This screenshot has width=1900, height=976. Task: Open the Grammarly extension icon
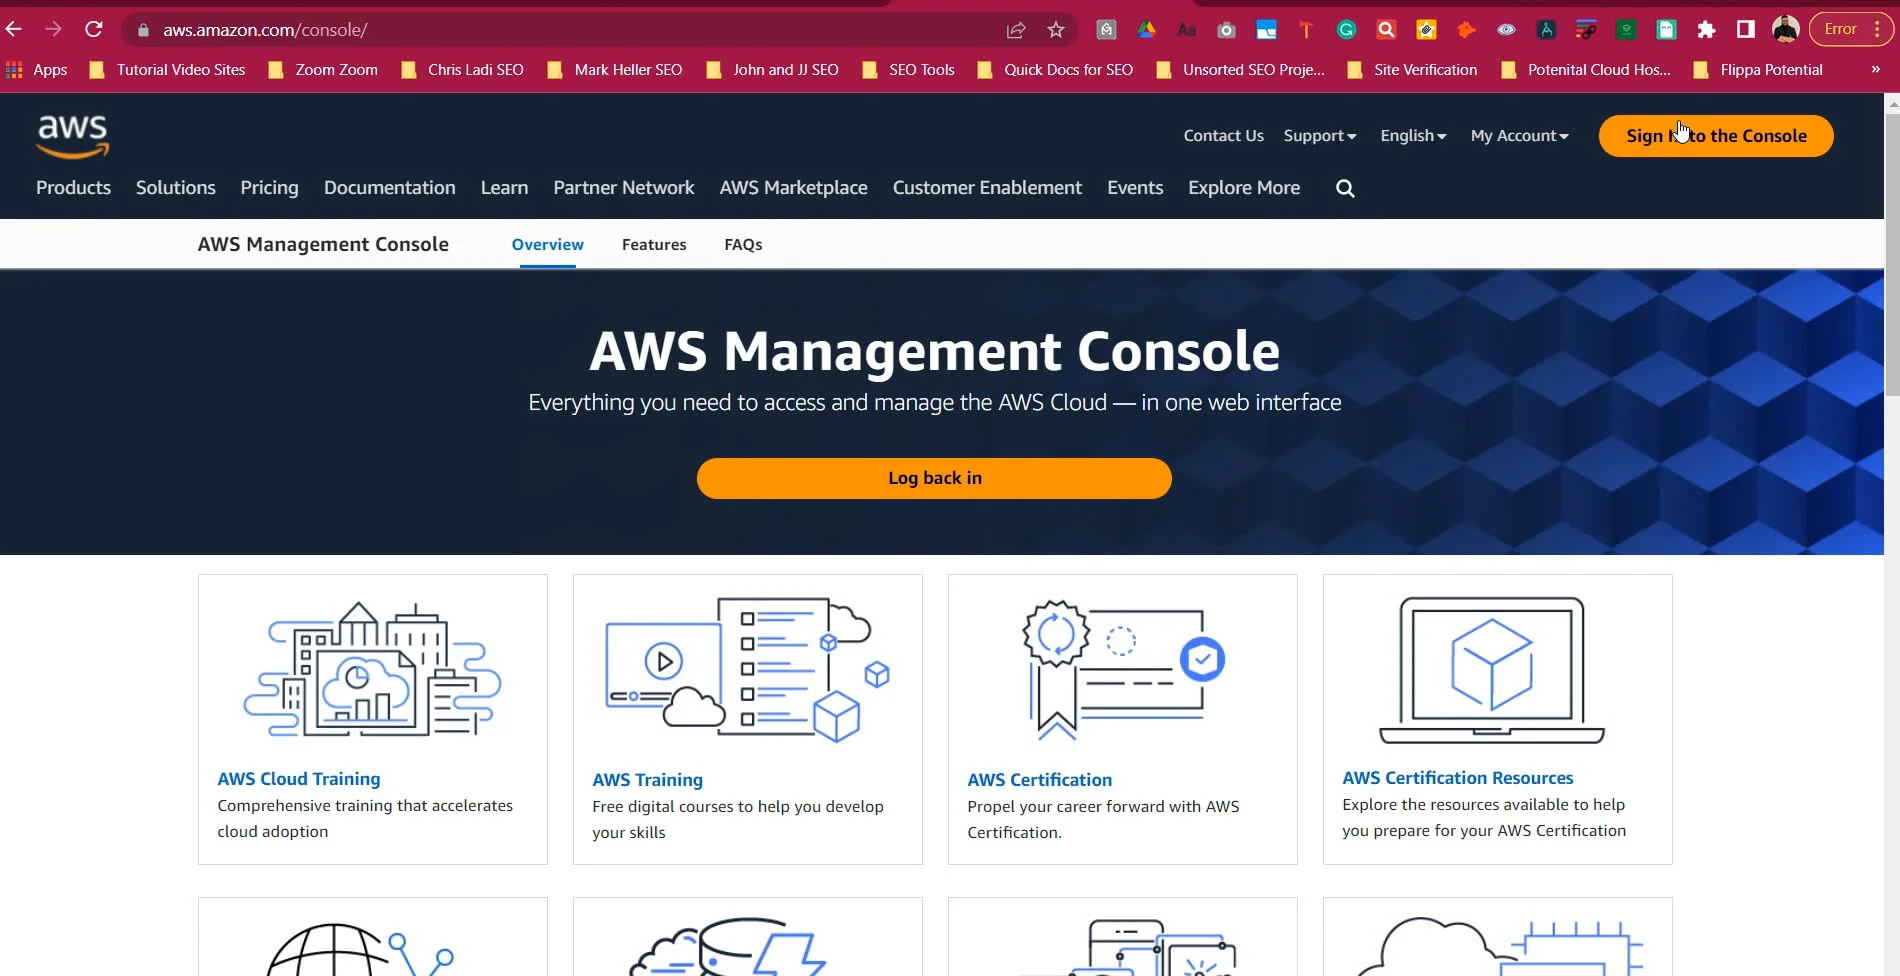click(1346, 30)
